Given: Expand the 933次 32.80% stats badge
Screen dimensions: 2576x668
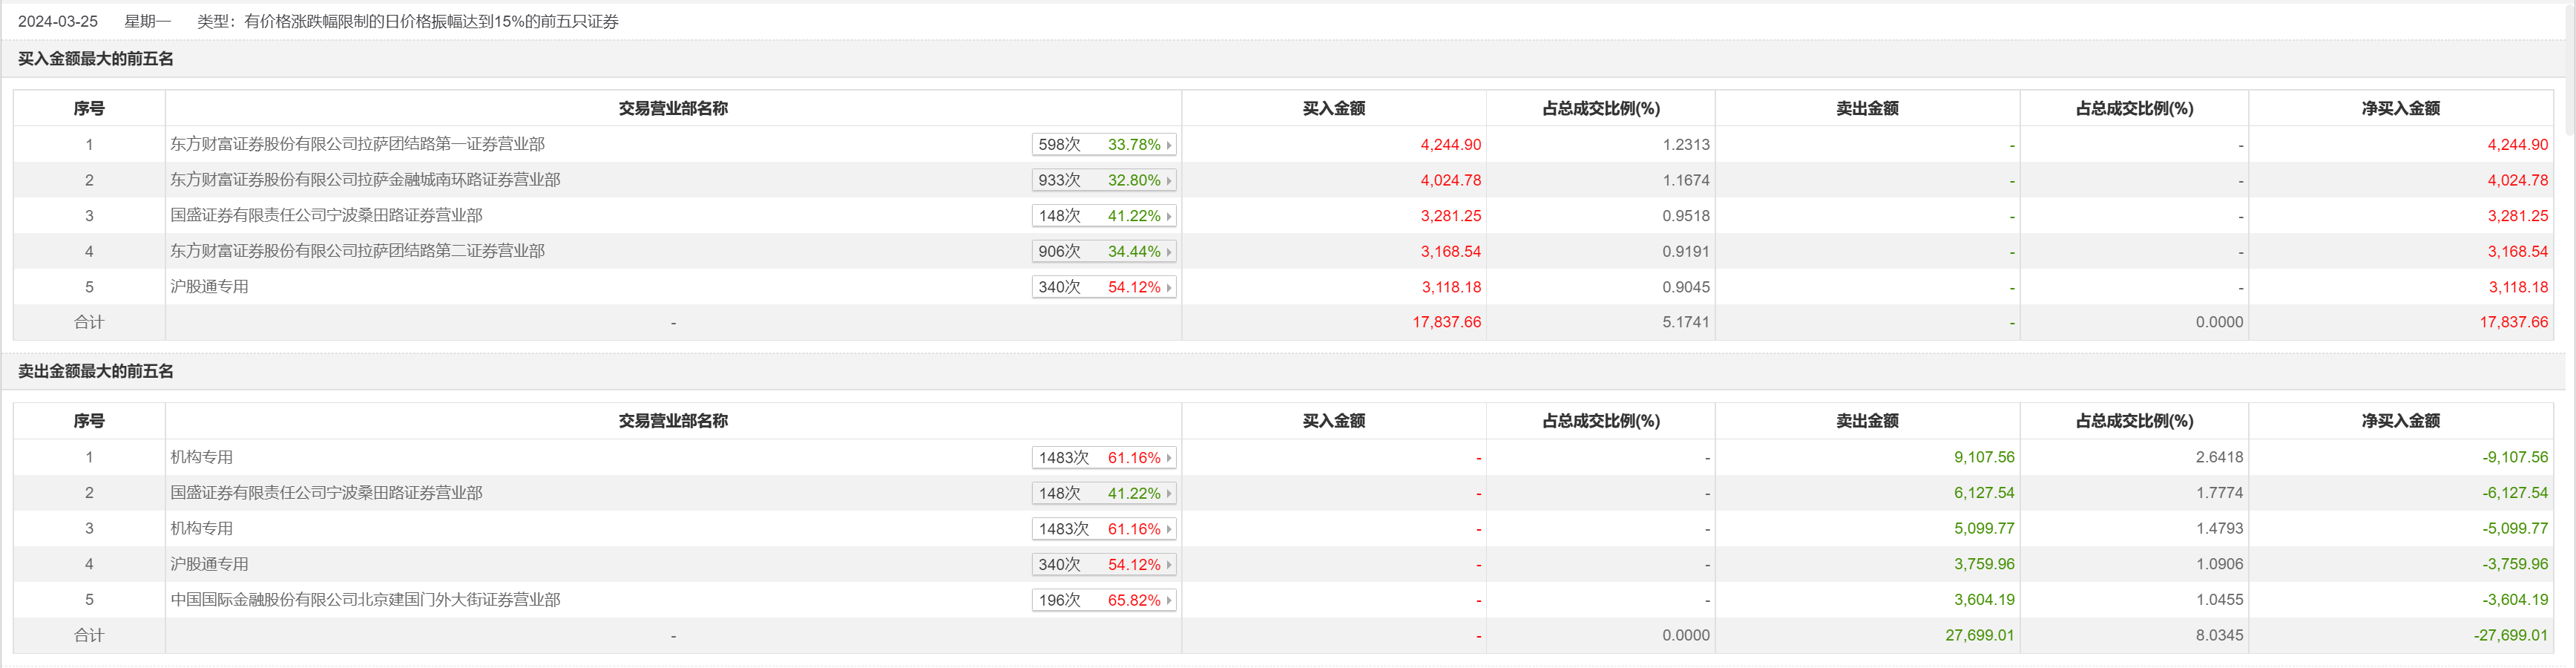Looking at the screenshot, I should pos(1103,180).
